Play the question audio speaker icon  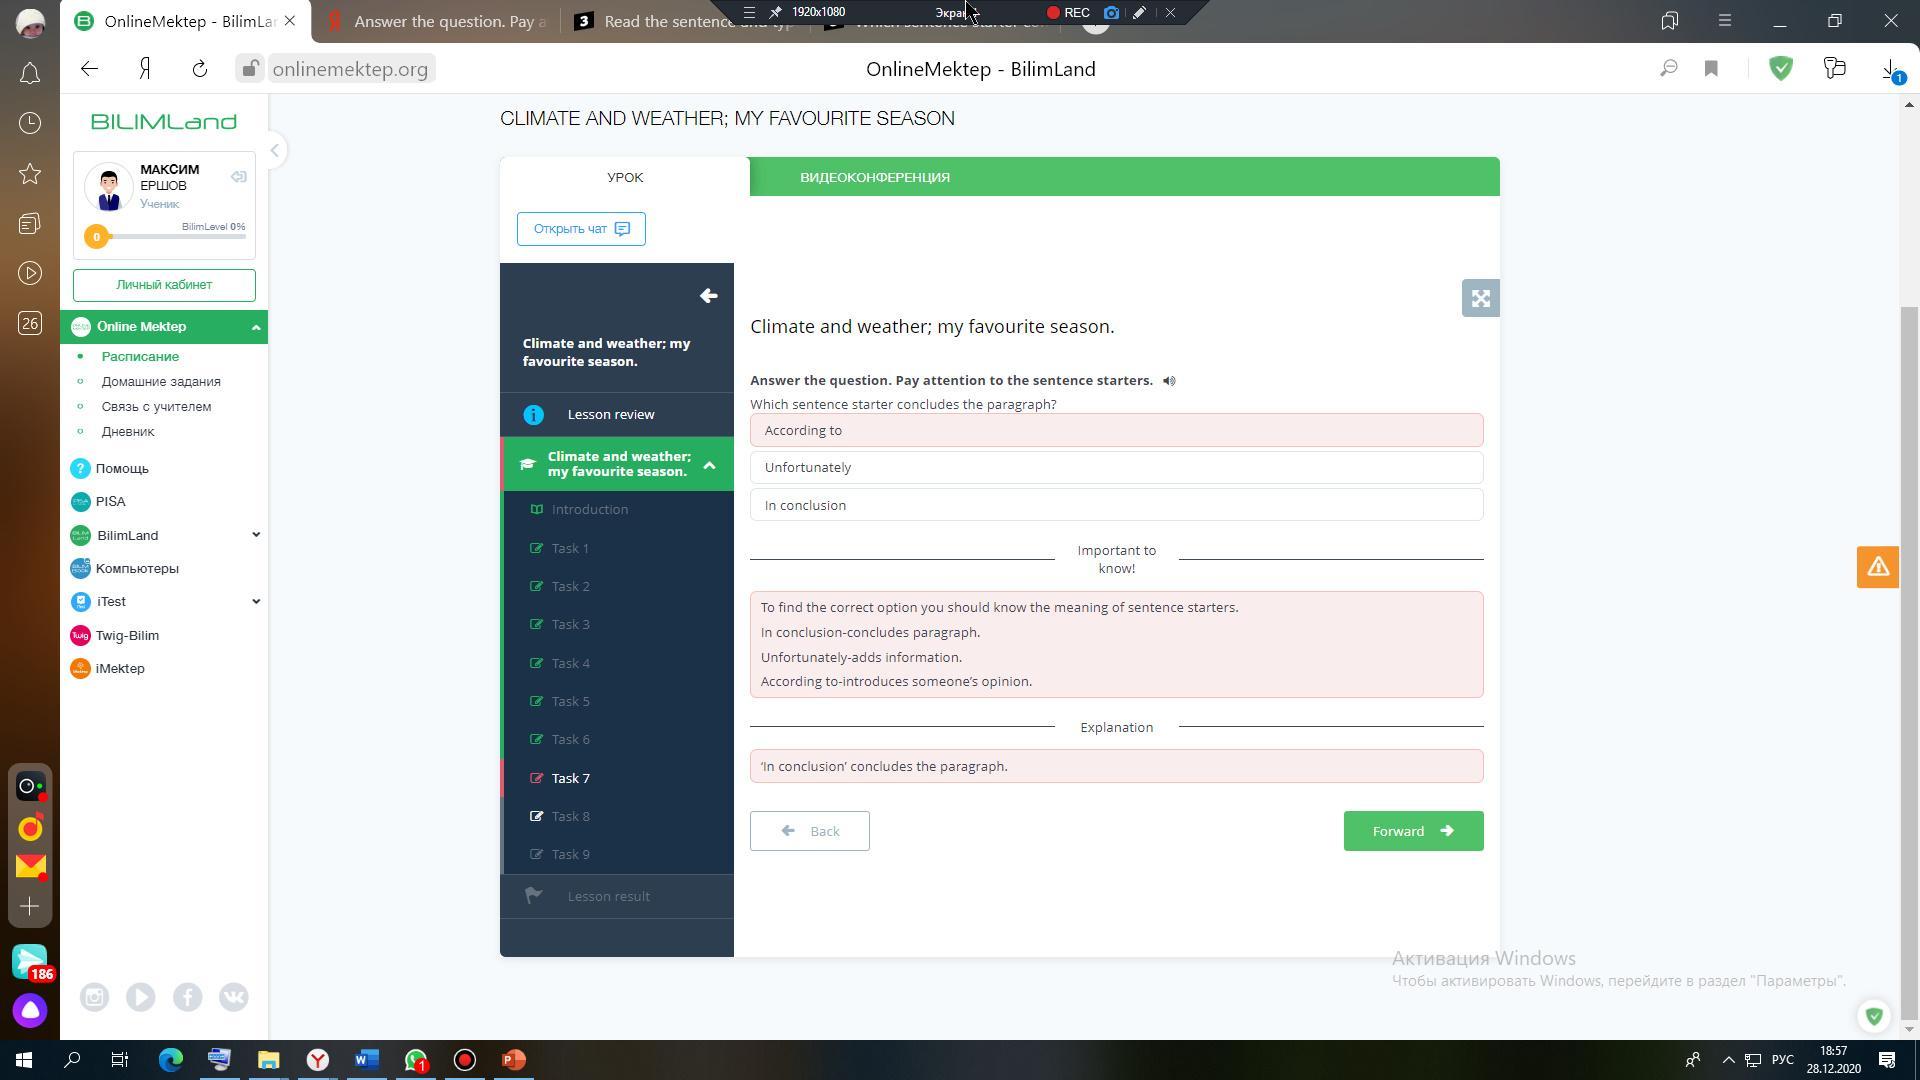pos(1169,381)
